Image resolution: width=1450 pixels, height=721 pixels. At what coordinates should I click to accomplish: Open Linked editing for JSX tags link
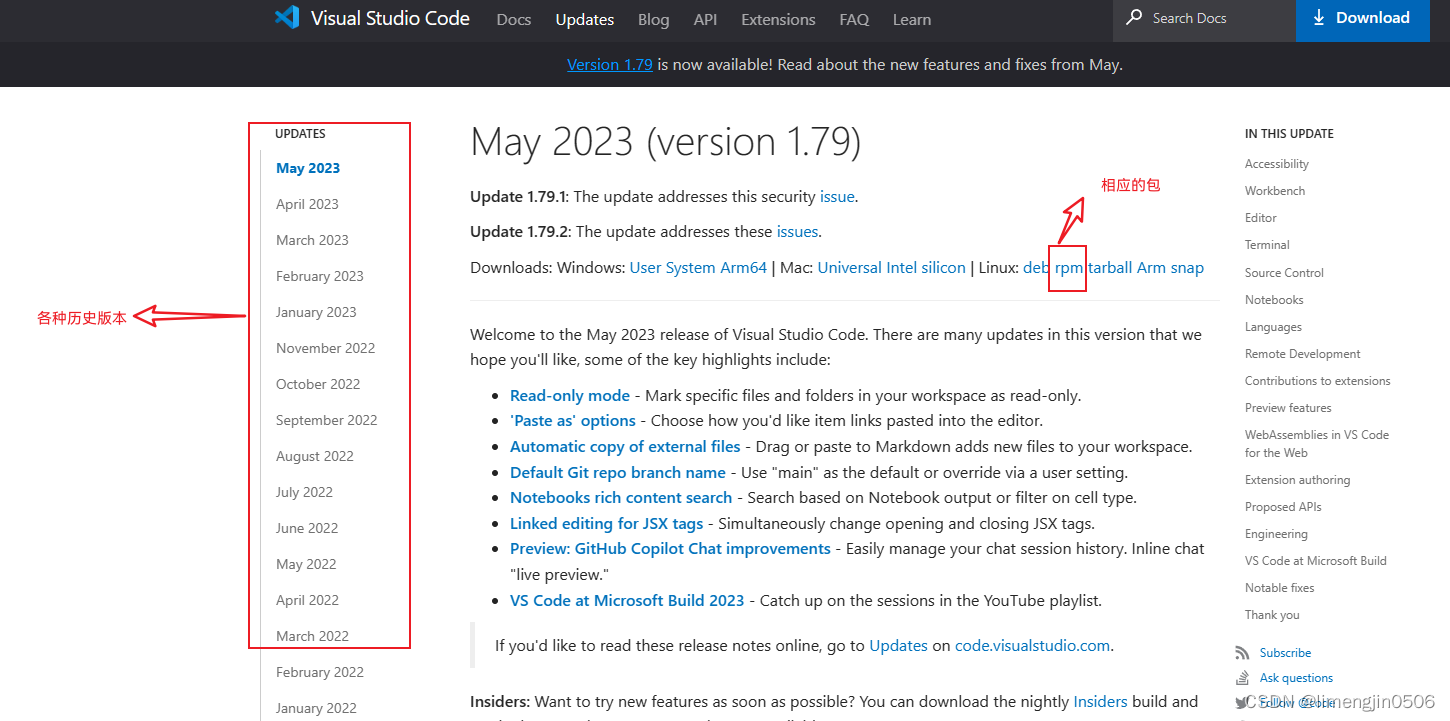(x=606, y=523)
